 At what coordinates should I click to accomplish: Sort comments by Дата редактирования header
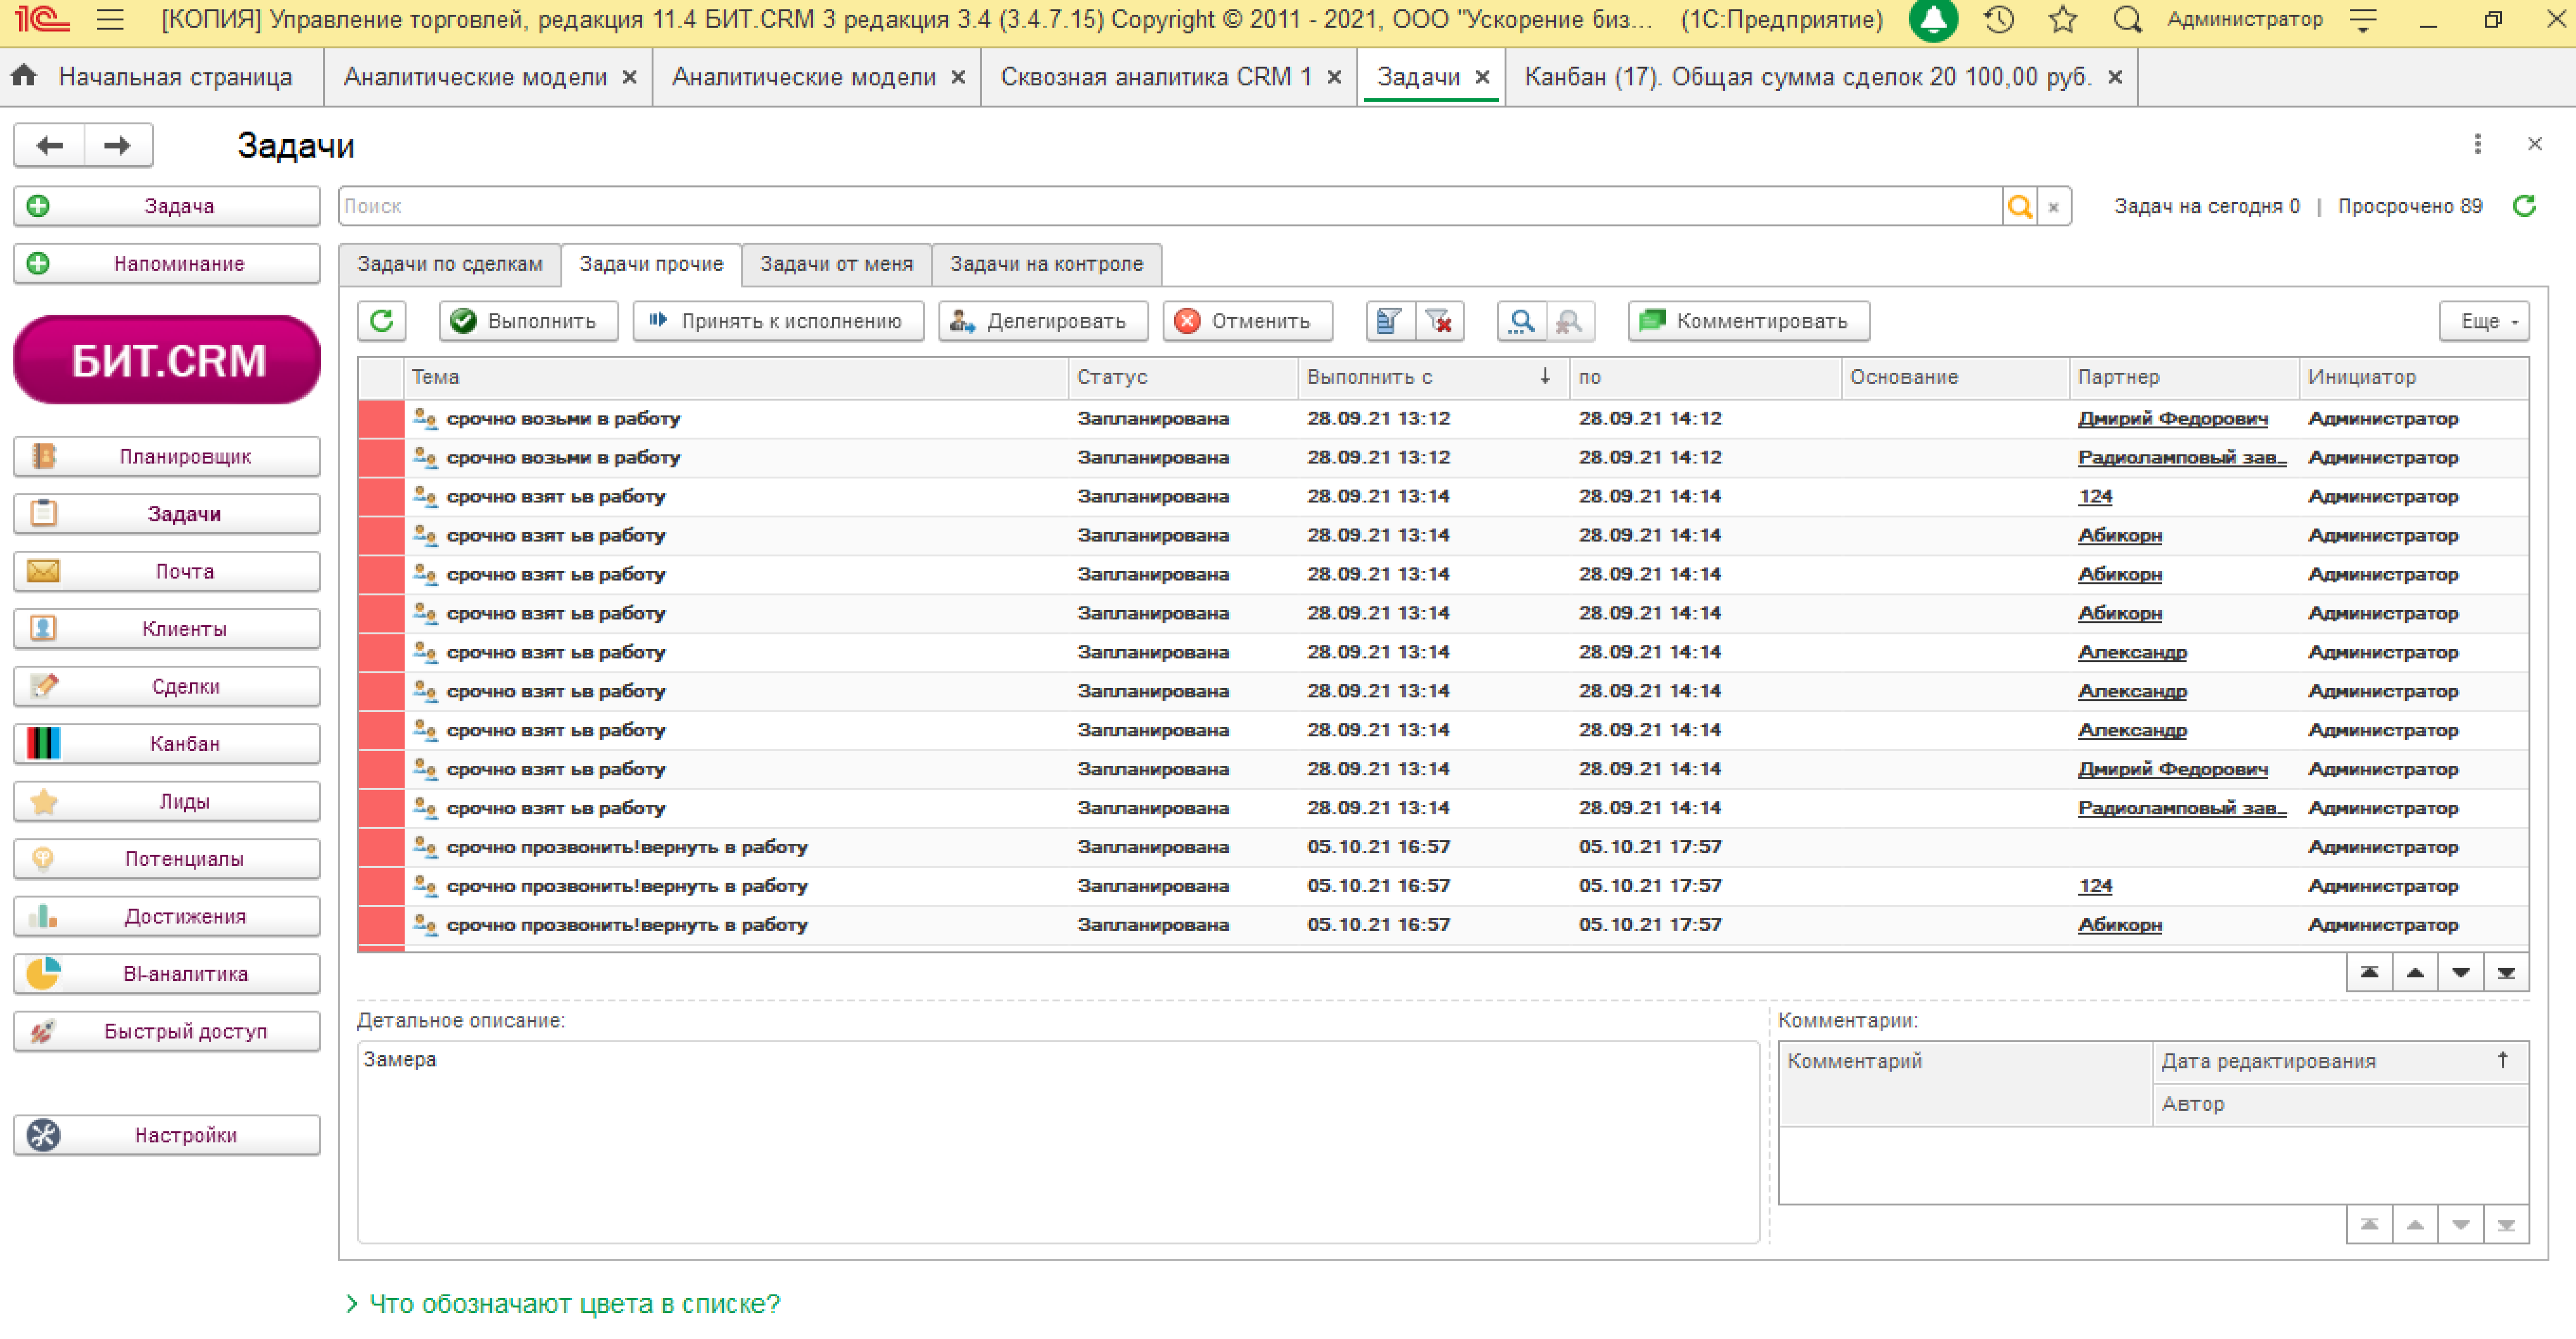coord(2340,1061)
